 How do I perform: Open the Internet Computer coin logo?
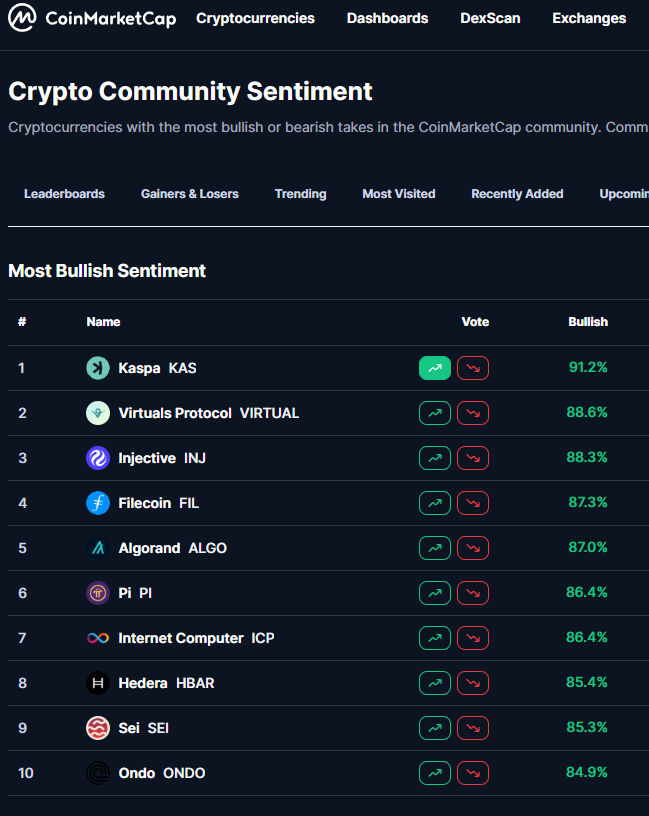(x=98, y=638)
